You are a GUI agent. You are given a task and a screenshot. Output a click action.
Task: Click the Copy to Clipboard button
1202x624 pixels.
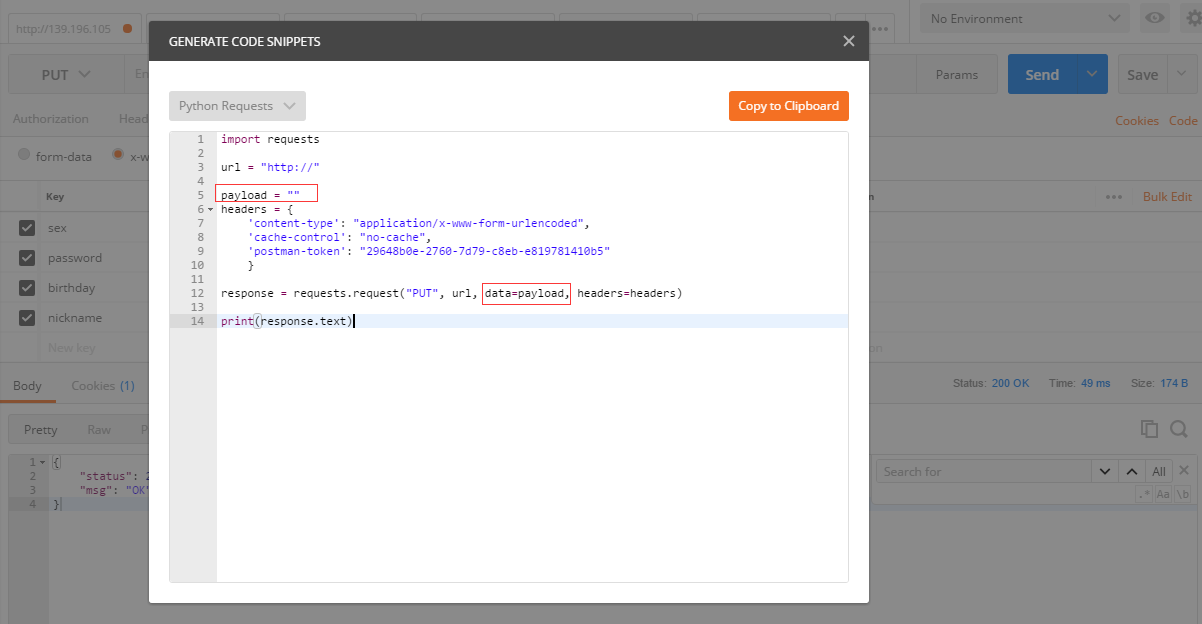coord(788,105)
